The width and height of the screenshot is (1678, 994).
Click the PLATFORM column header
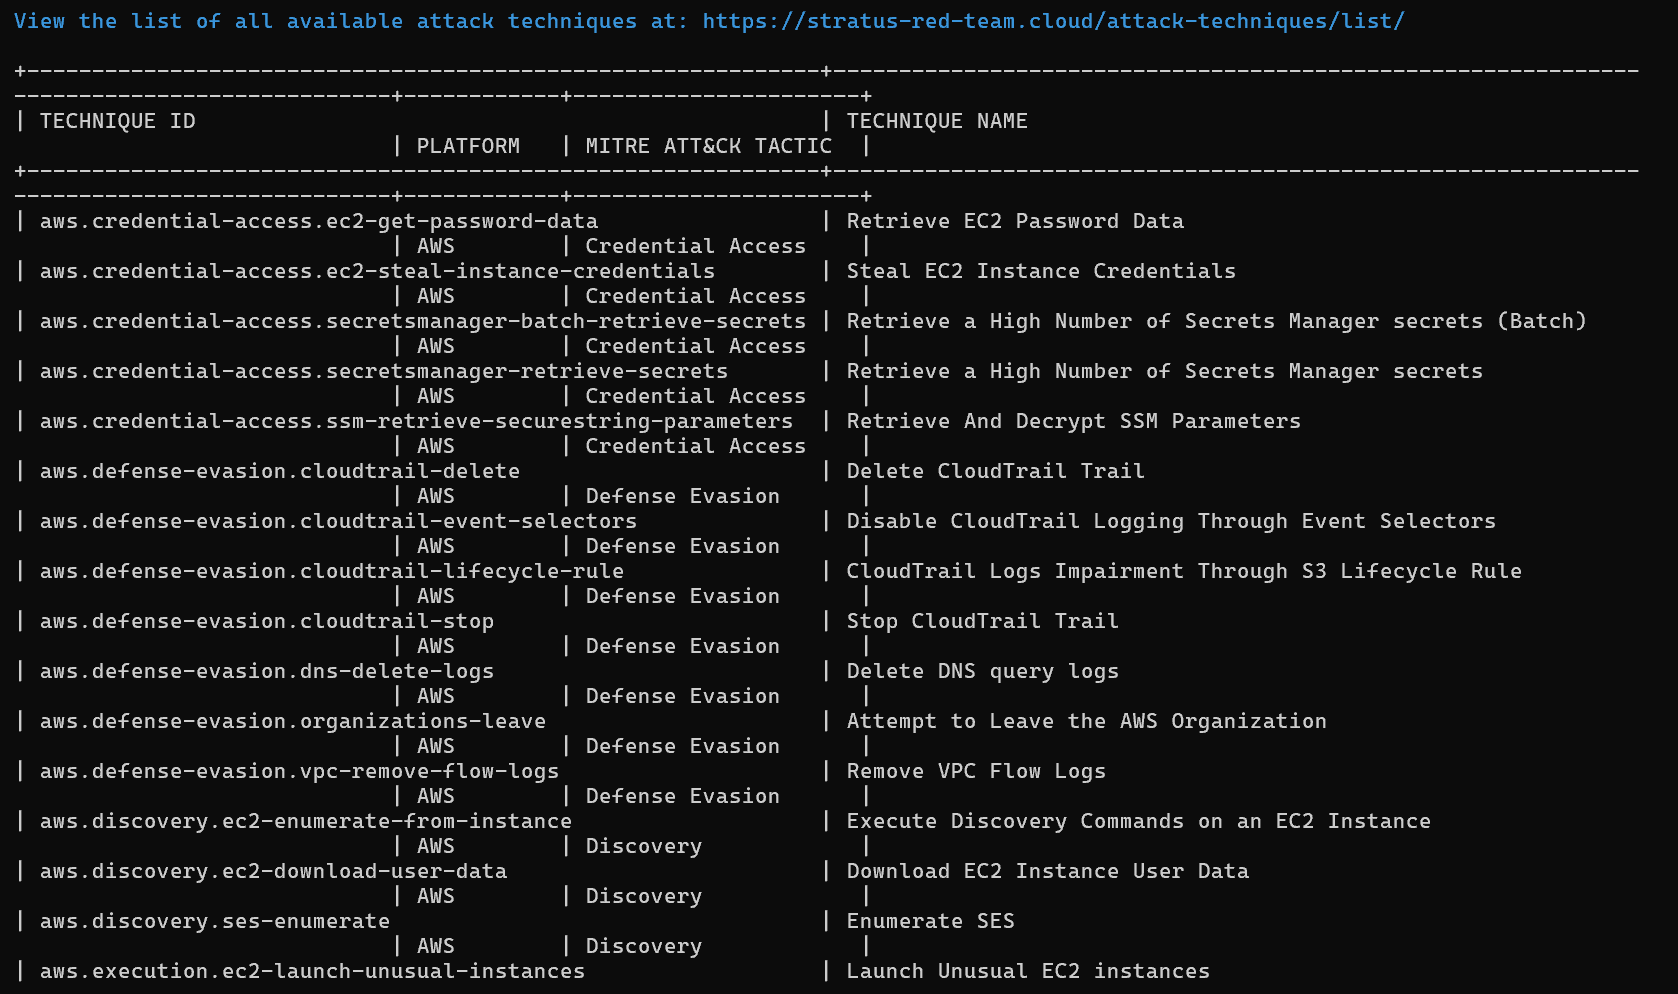pos(468,146)
